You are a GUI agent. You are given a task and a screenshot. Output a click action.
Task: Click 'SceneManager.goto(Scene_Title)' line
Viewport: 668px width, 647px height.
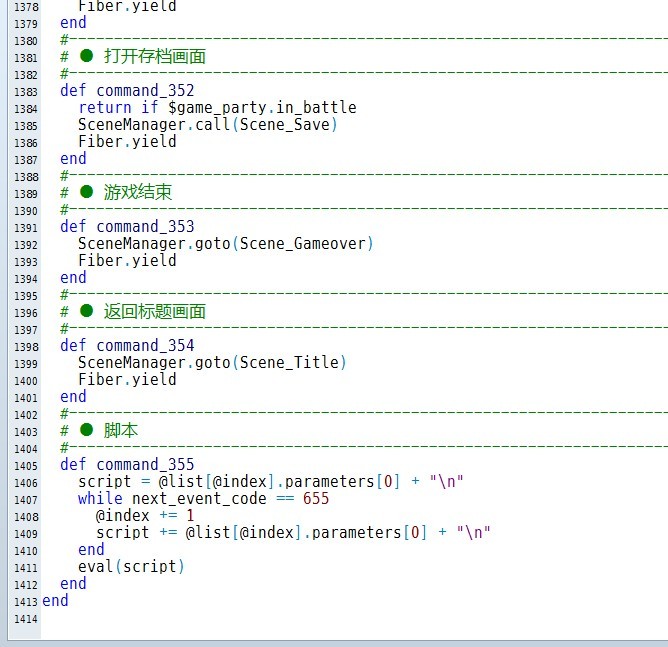coord(212,362)
